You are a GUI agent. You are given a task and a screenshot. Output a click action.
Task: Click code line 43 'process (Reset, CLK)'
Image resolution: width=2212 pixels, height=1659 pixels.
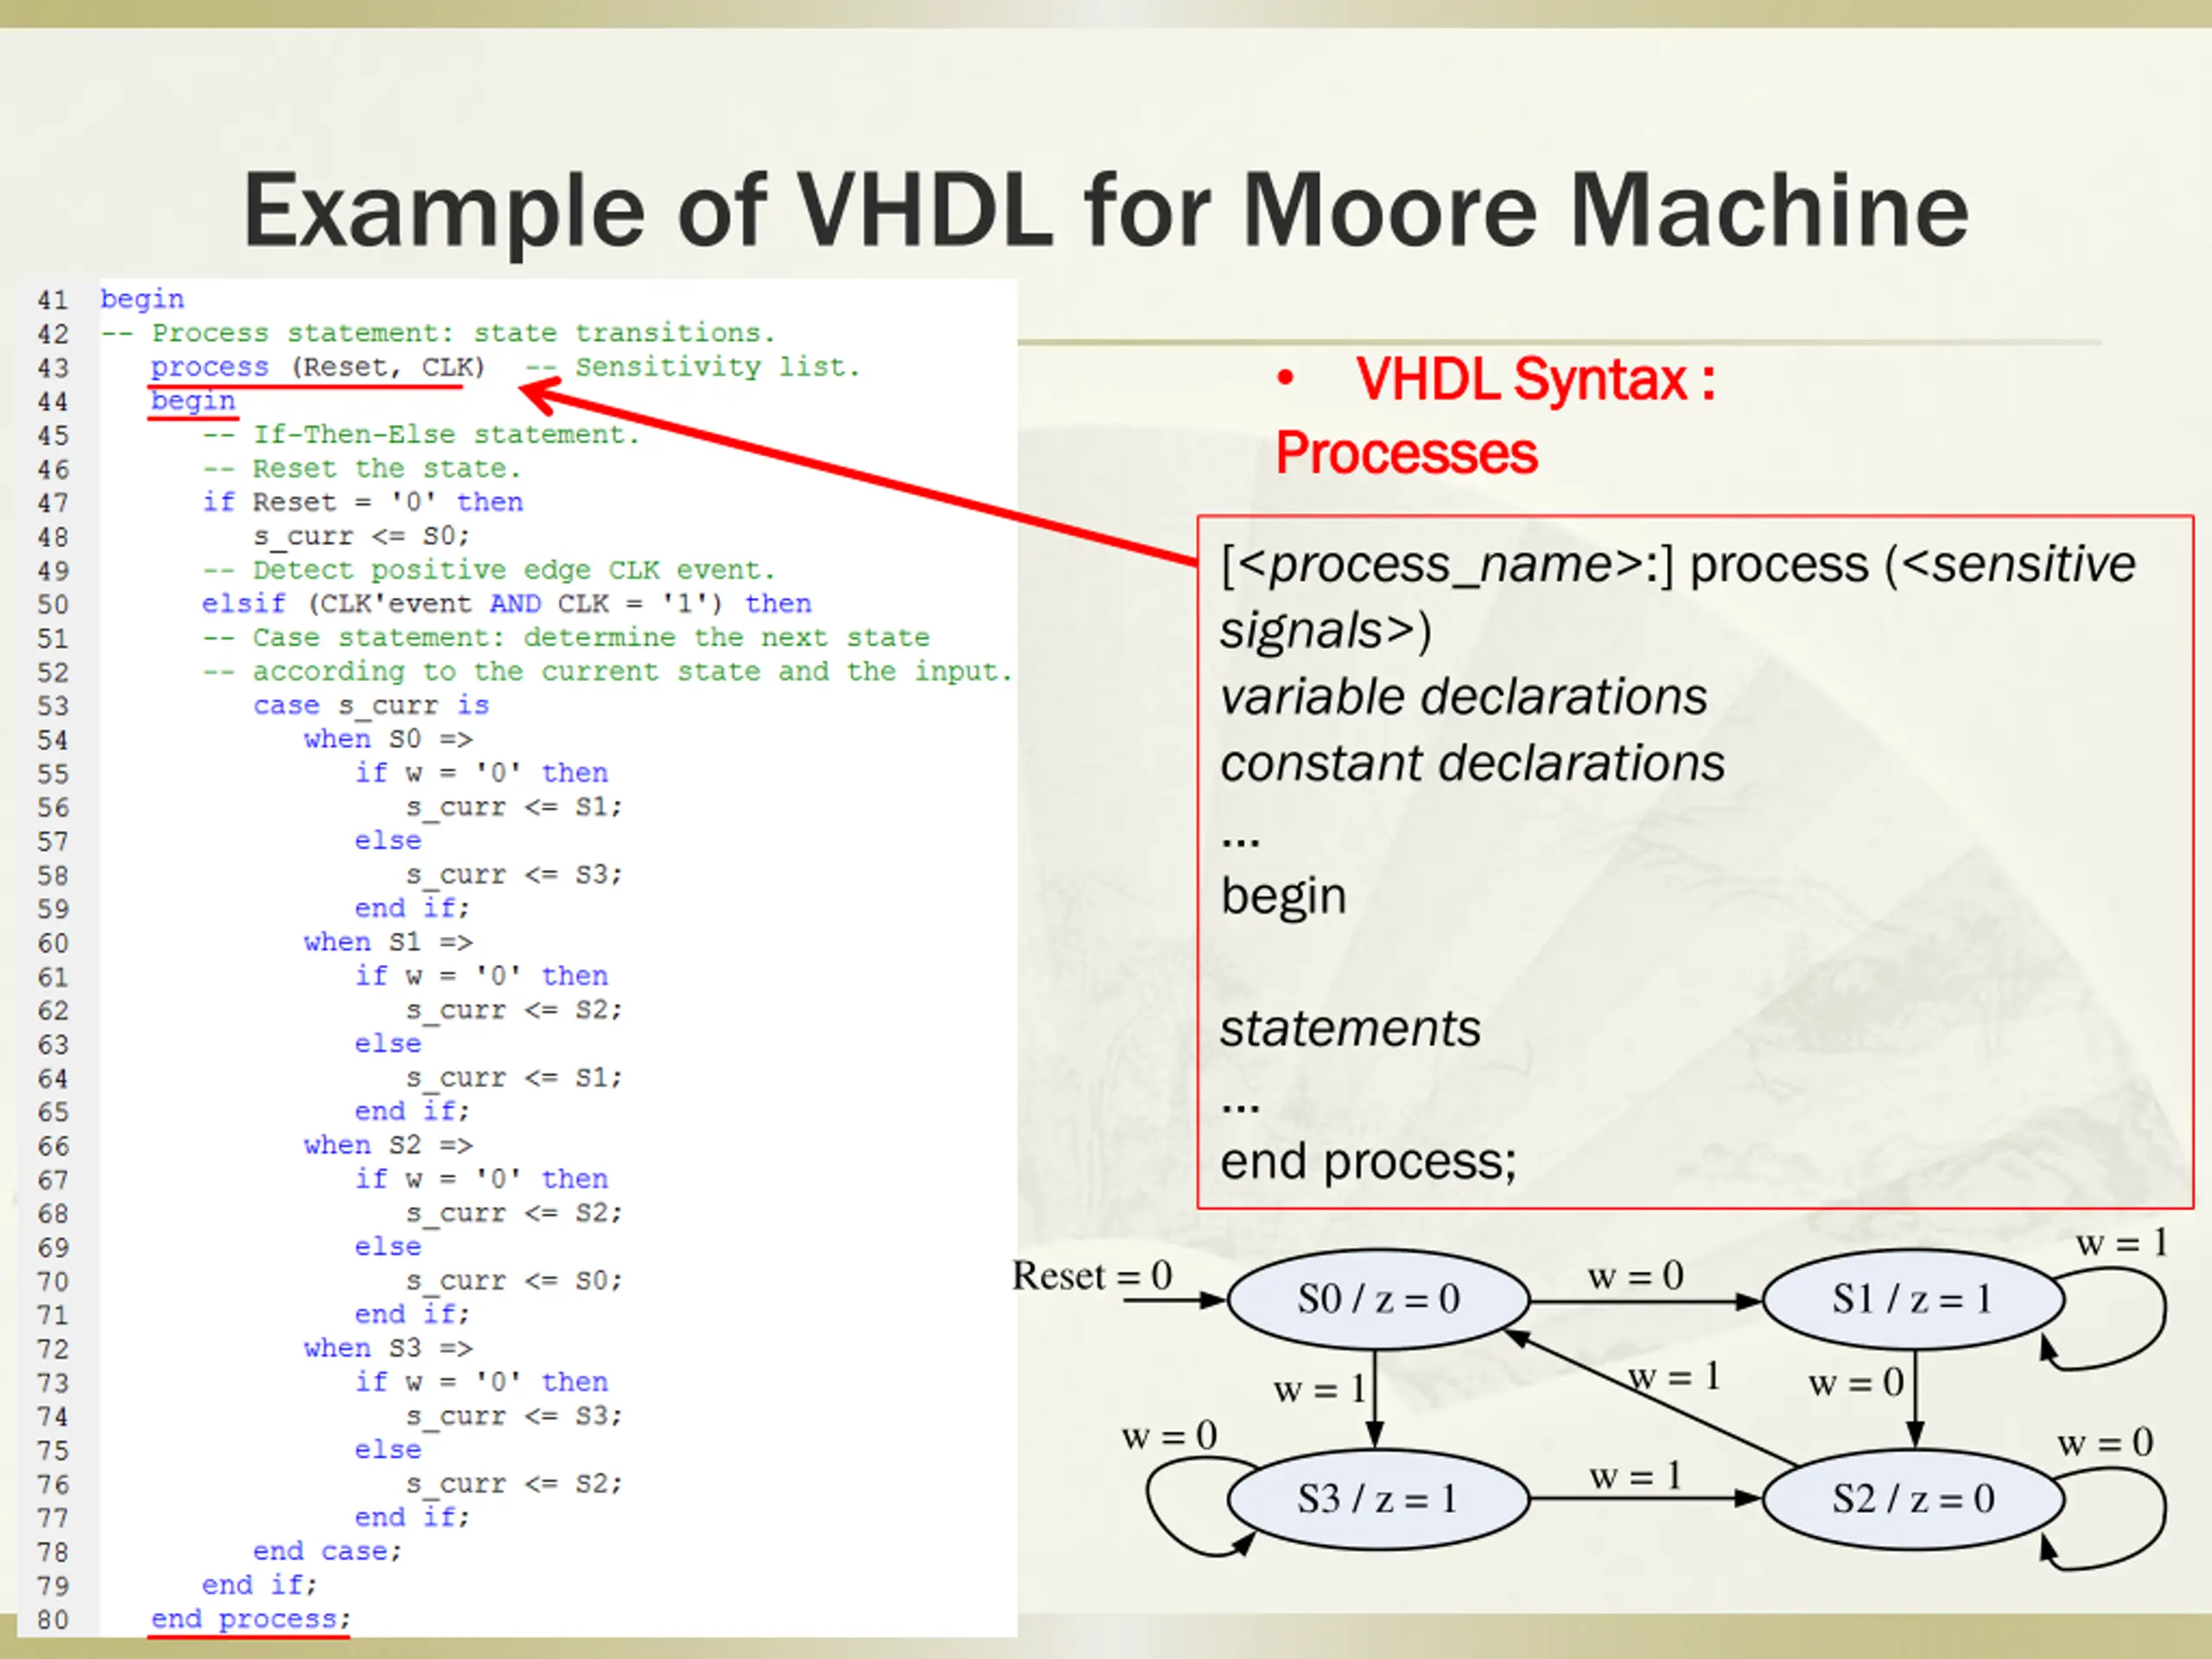318,367
